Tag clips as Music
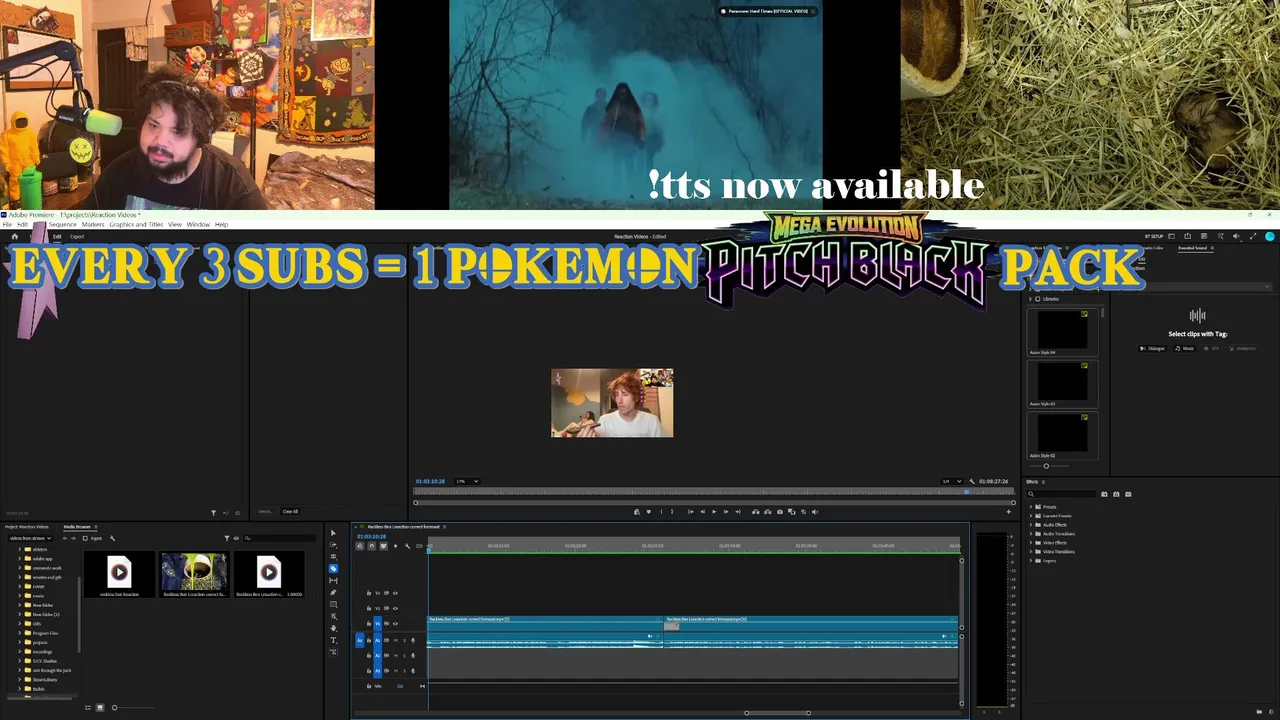 point(1185,348)
